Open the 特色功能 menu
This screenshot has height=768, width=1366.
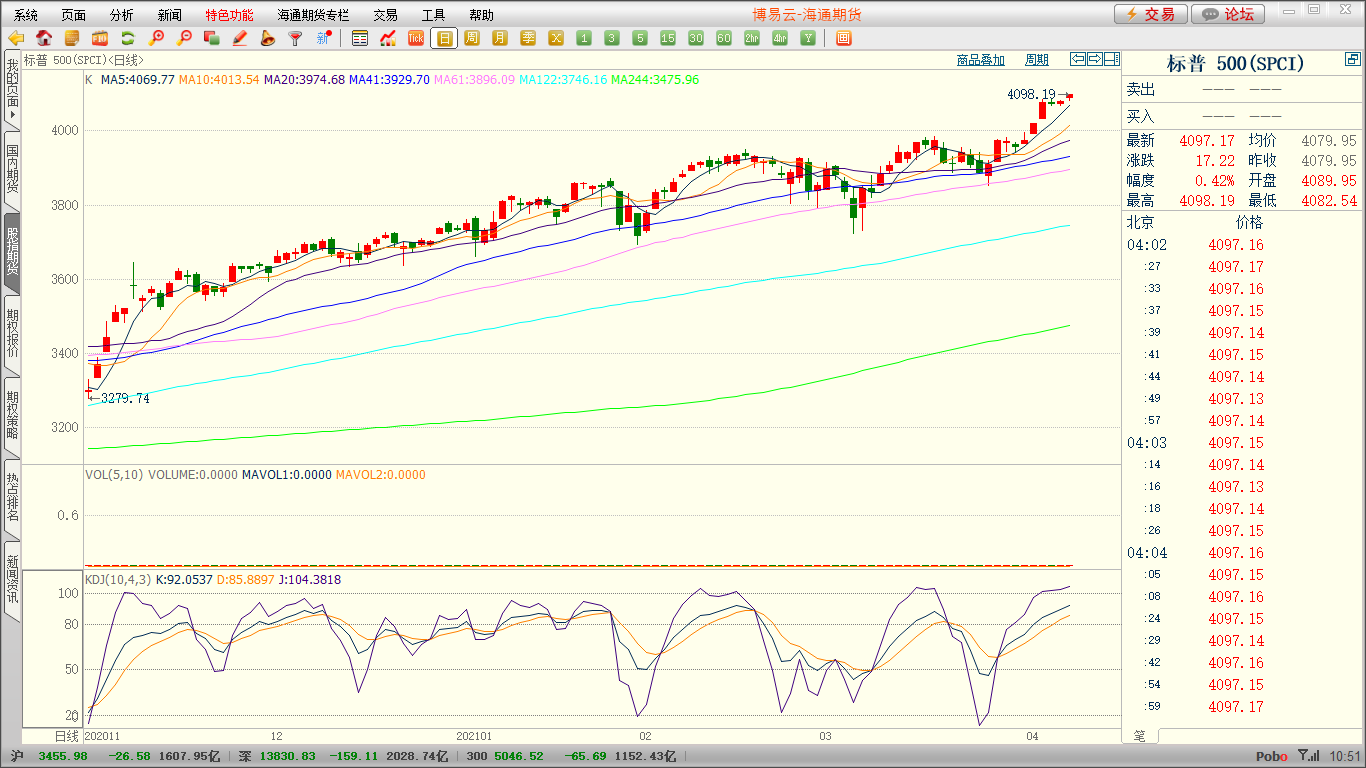[x=230, y=15]
